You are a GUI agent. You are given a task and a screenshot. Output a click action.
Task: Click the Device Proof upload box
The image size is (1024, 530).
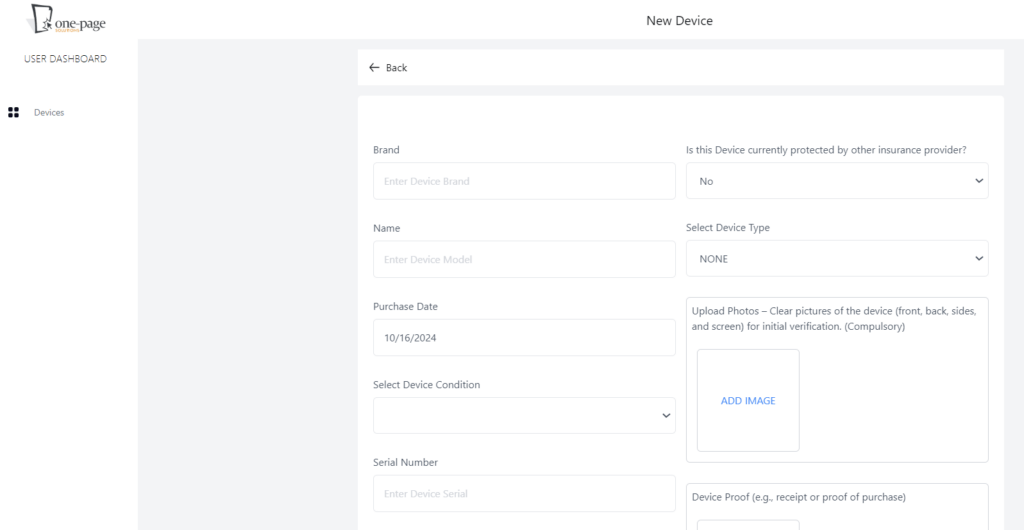(747, 524)
